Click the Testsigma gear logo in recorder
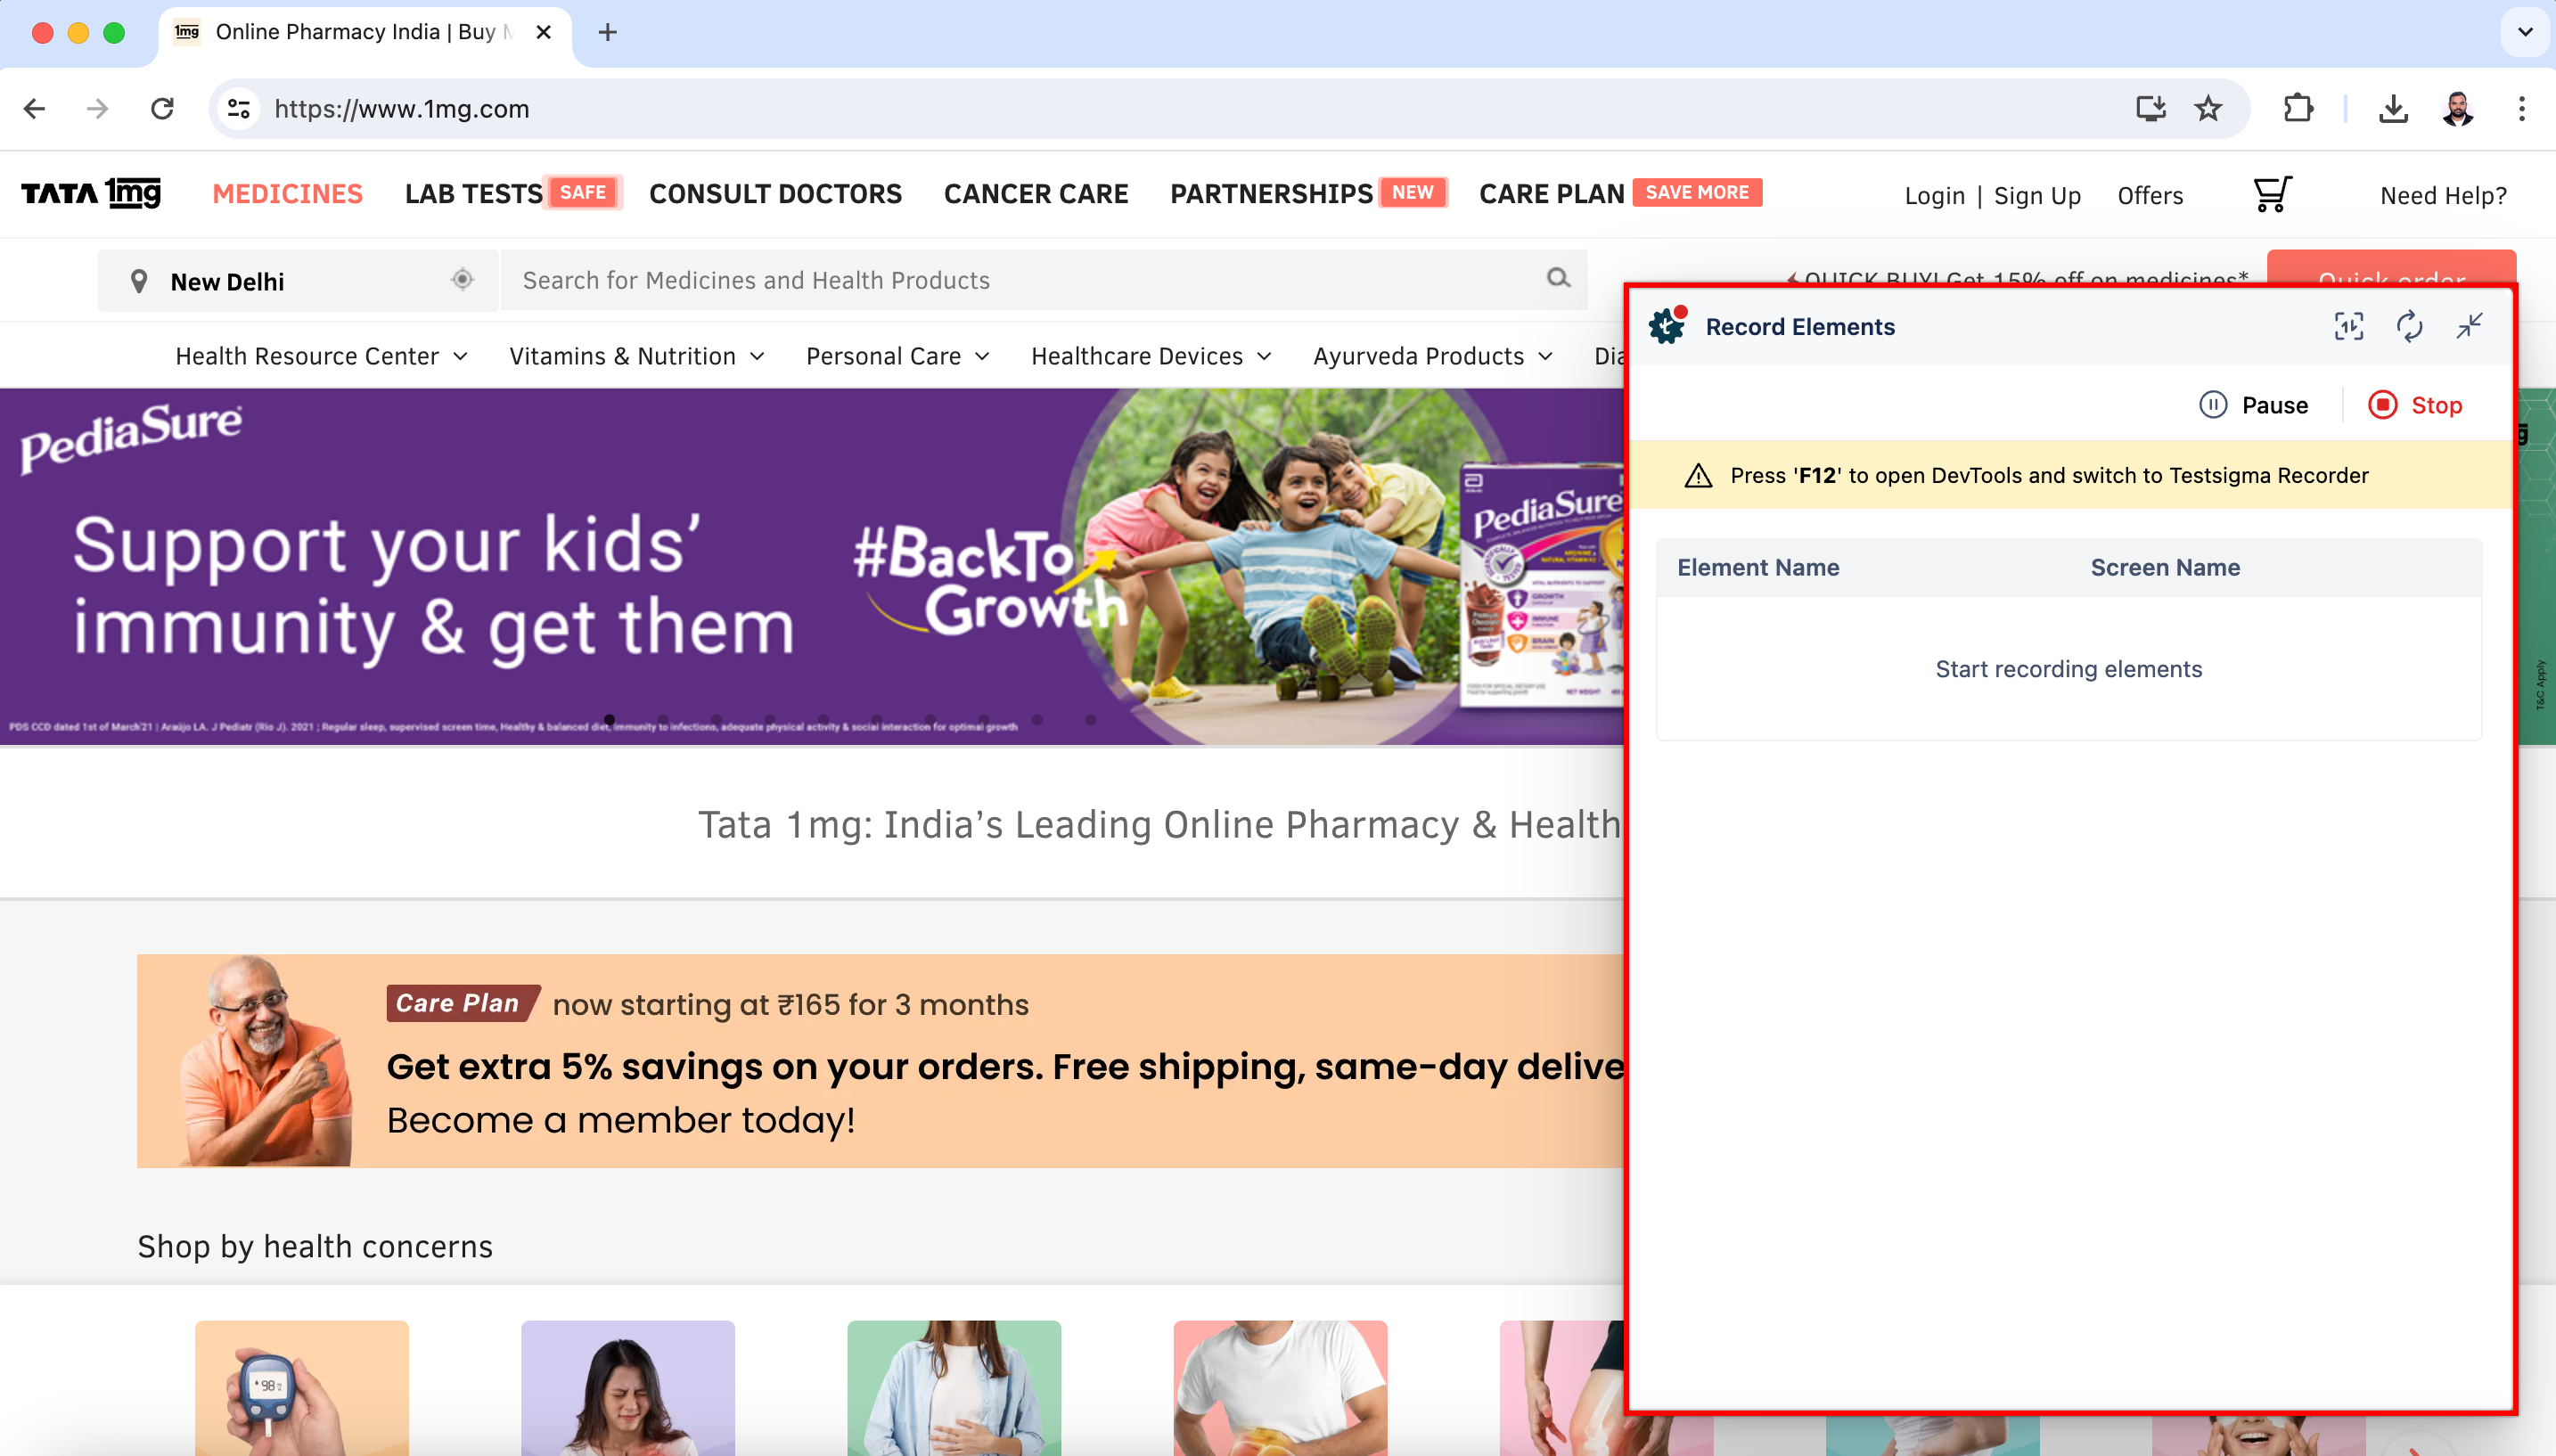 [1667, 326]
